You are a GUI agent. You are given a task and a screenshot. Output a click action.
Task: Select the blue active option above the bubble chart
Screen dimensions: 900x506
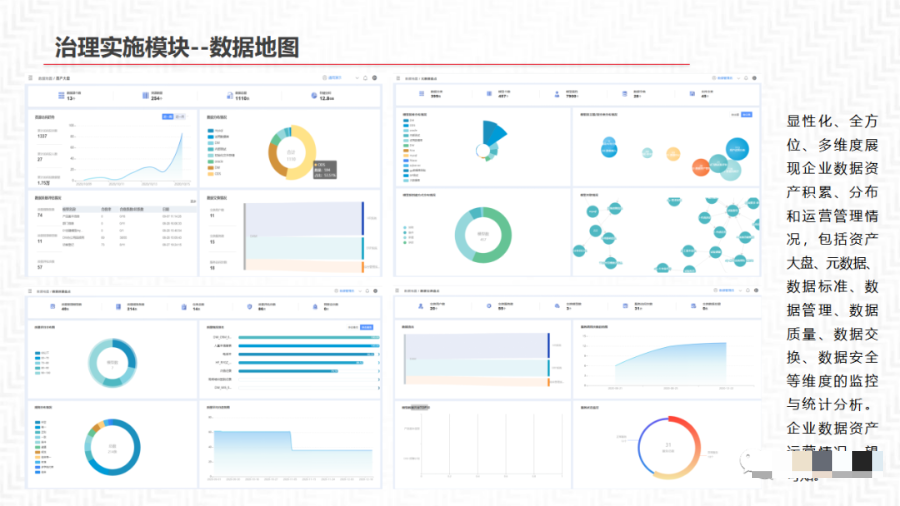747,115
